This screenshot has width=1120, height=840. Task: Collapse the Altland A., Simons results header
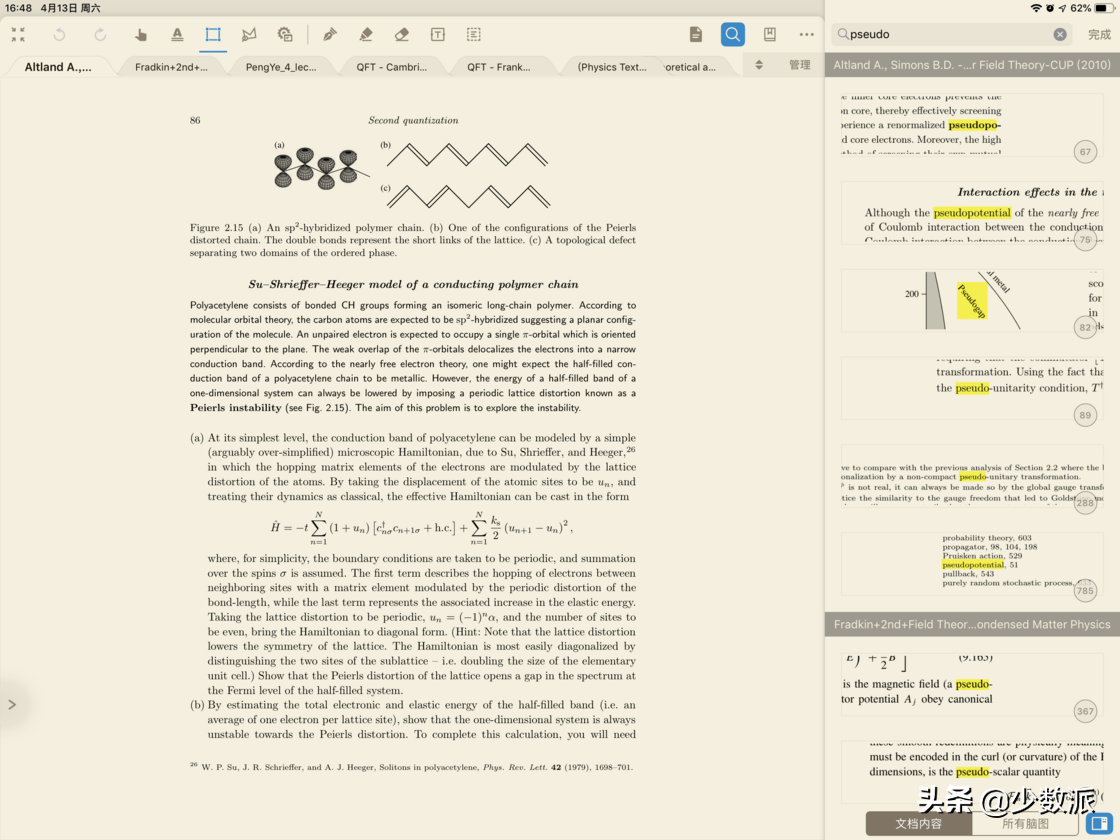972,64
